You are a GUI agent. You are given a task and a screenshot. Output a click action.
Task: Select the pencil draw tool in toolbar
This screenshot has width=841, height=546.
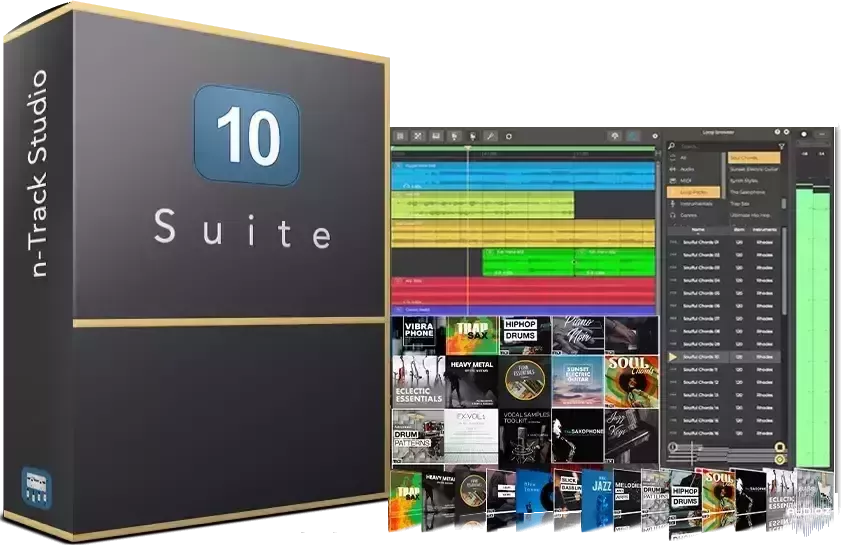pyautogui.click(x=490, y=136)
